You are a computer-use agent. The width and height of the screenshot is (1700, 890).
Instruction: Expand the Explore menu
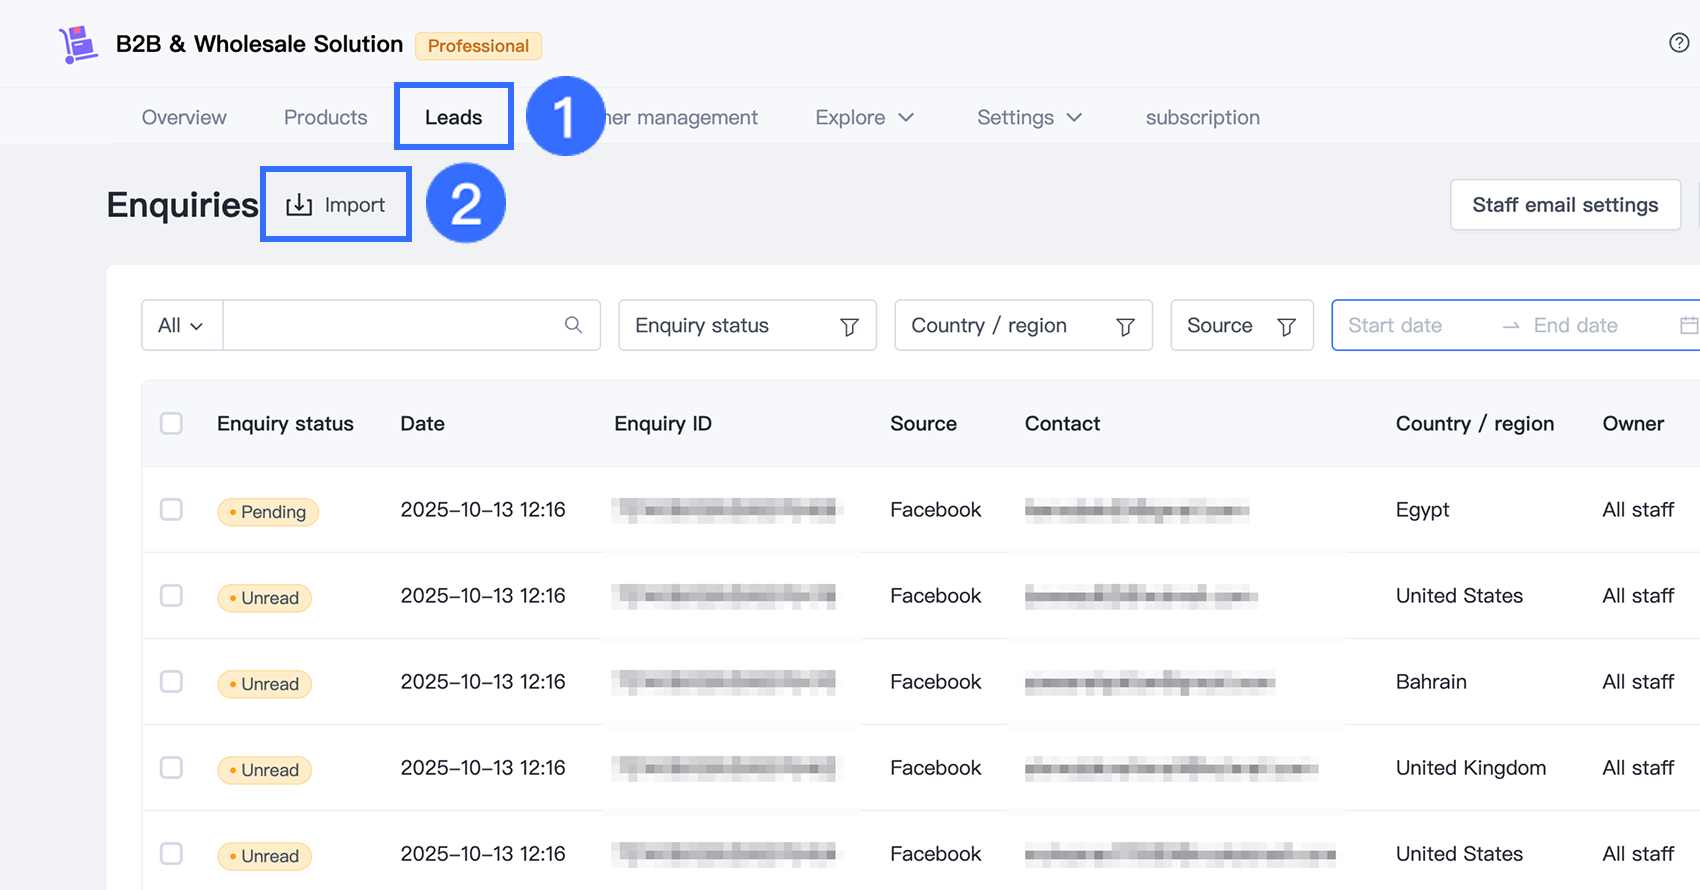point(864,117)
